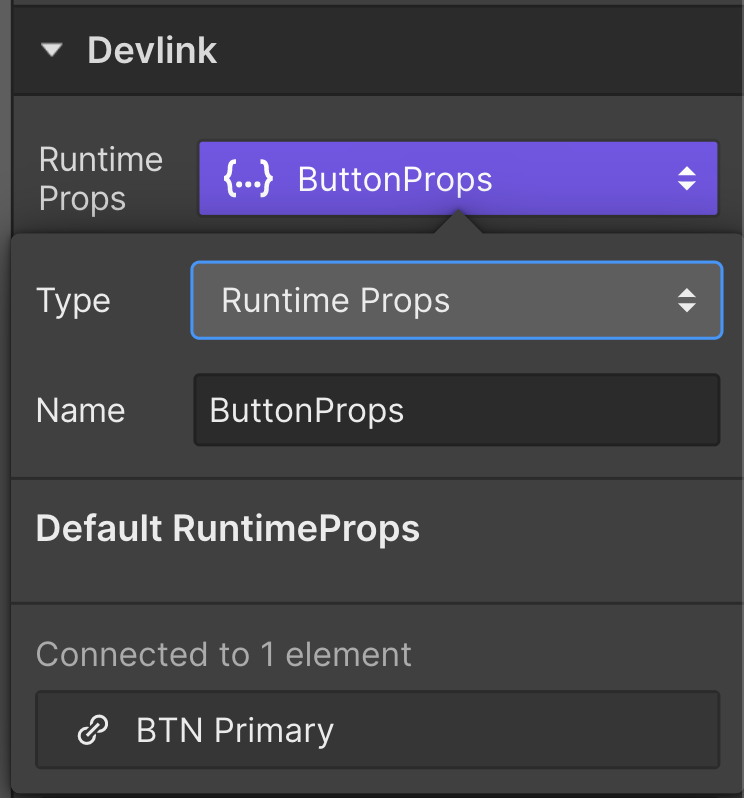The width and height of the screenshot is (744, 798).
Task: Click the BTN Primary text label
Action: tap(234, 731)
